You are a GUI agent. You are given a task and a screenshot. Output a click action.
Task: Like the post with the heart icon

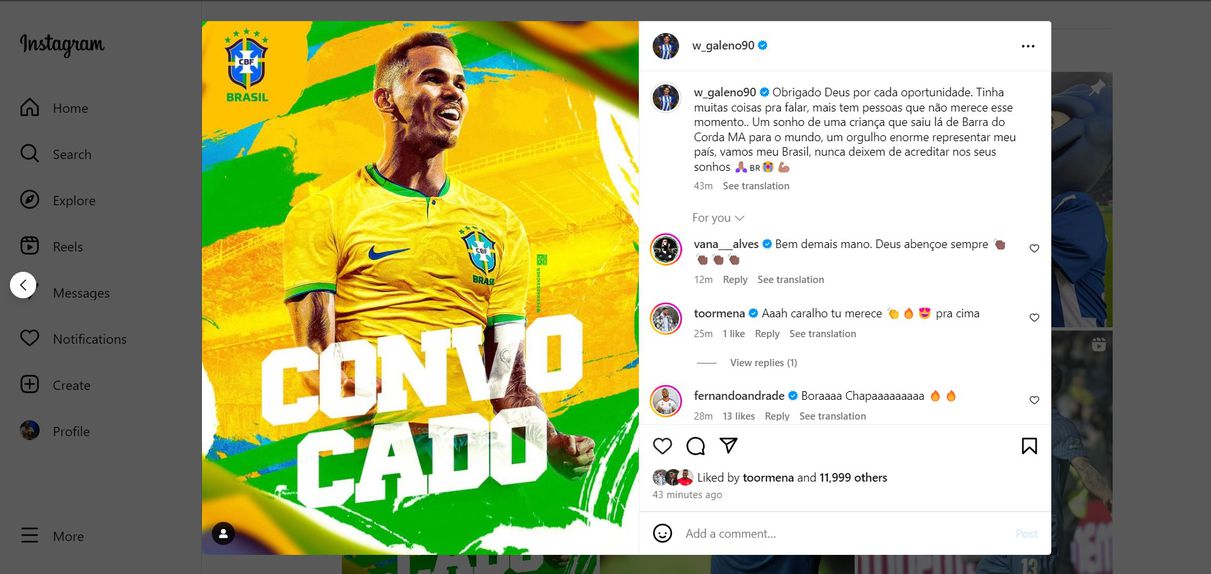[662, 446]
